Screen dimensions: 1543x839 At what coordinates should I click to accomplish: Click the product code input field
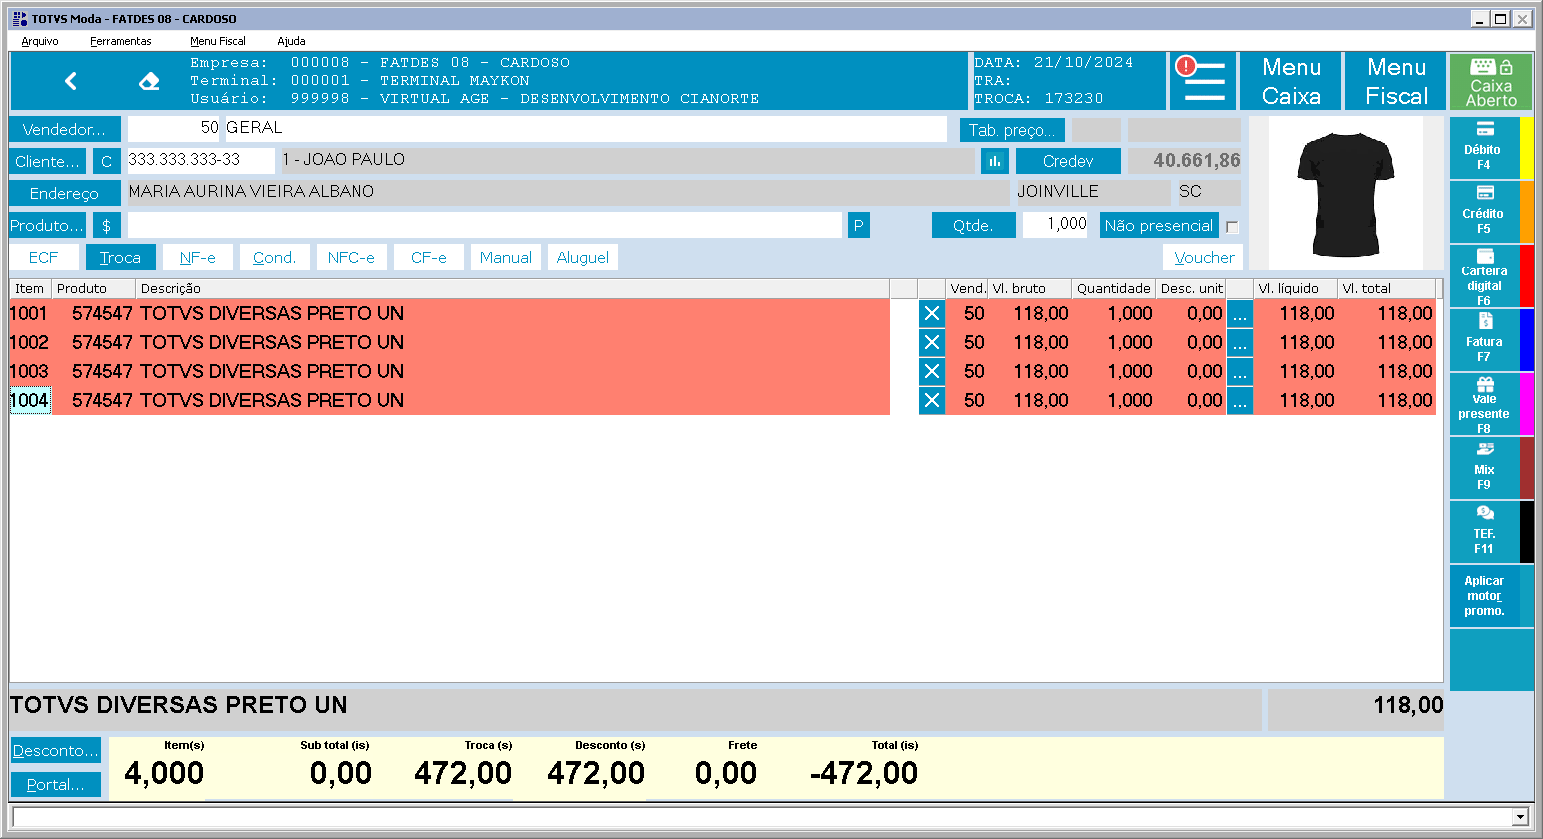click(x=485, y=225)
